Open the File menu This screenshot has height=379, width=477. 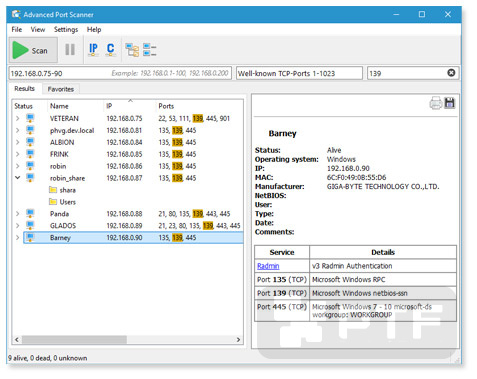(x=17, y=29)
